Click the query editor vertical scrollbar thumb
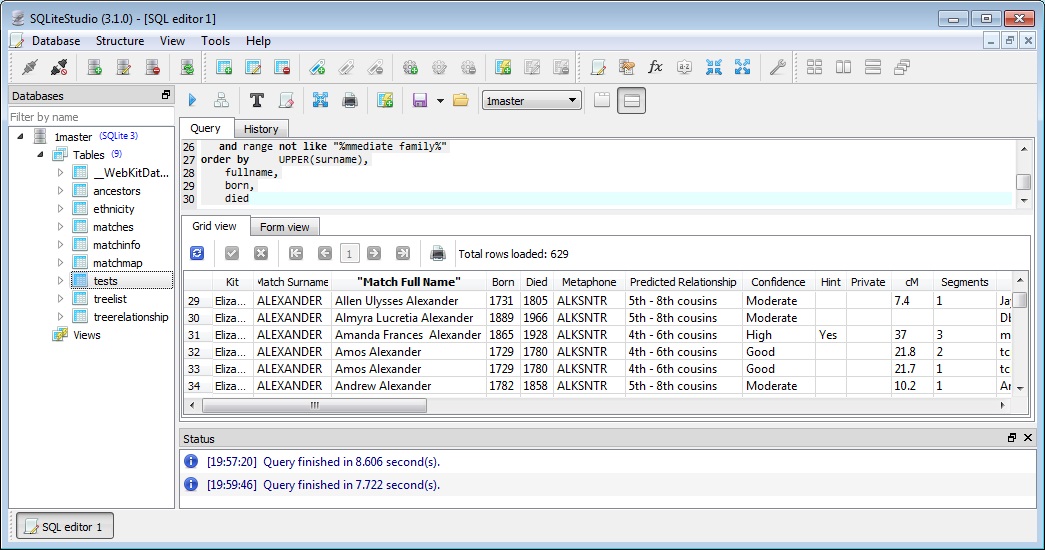The width and height of the screenshot is (1045, 550). [x=1024, y=181]
